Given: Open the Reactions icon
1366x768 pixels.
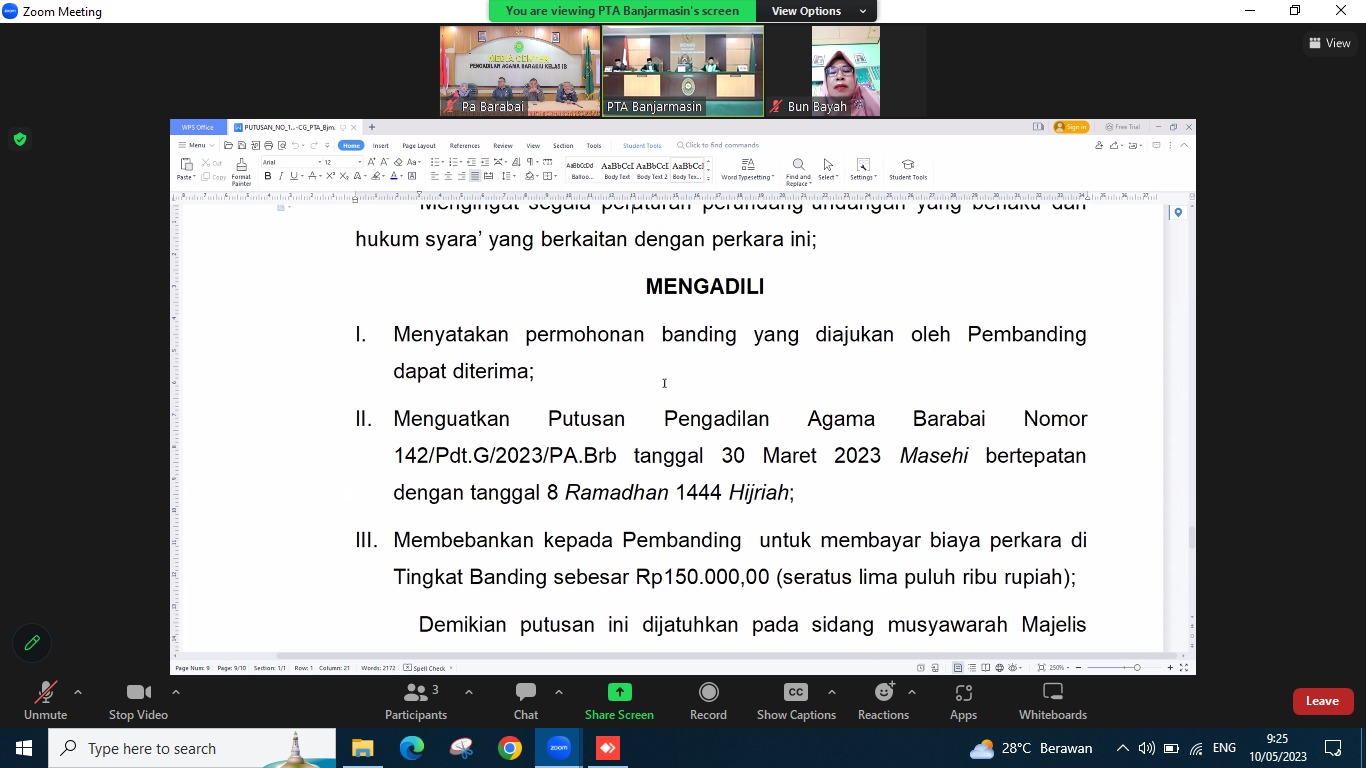Looking at the screenshot, I should [883, 693].
